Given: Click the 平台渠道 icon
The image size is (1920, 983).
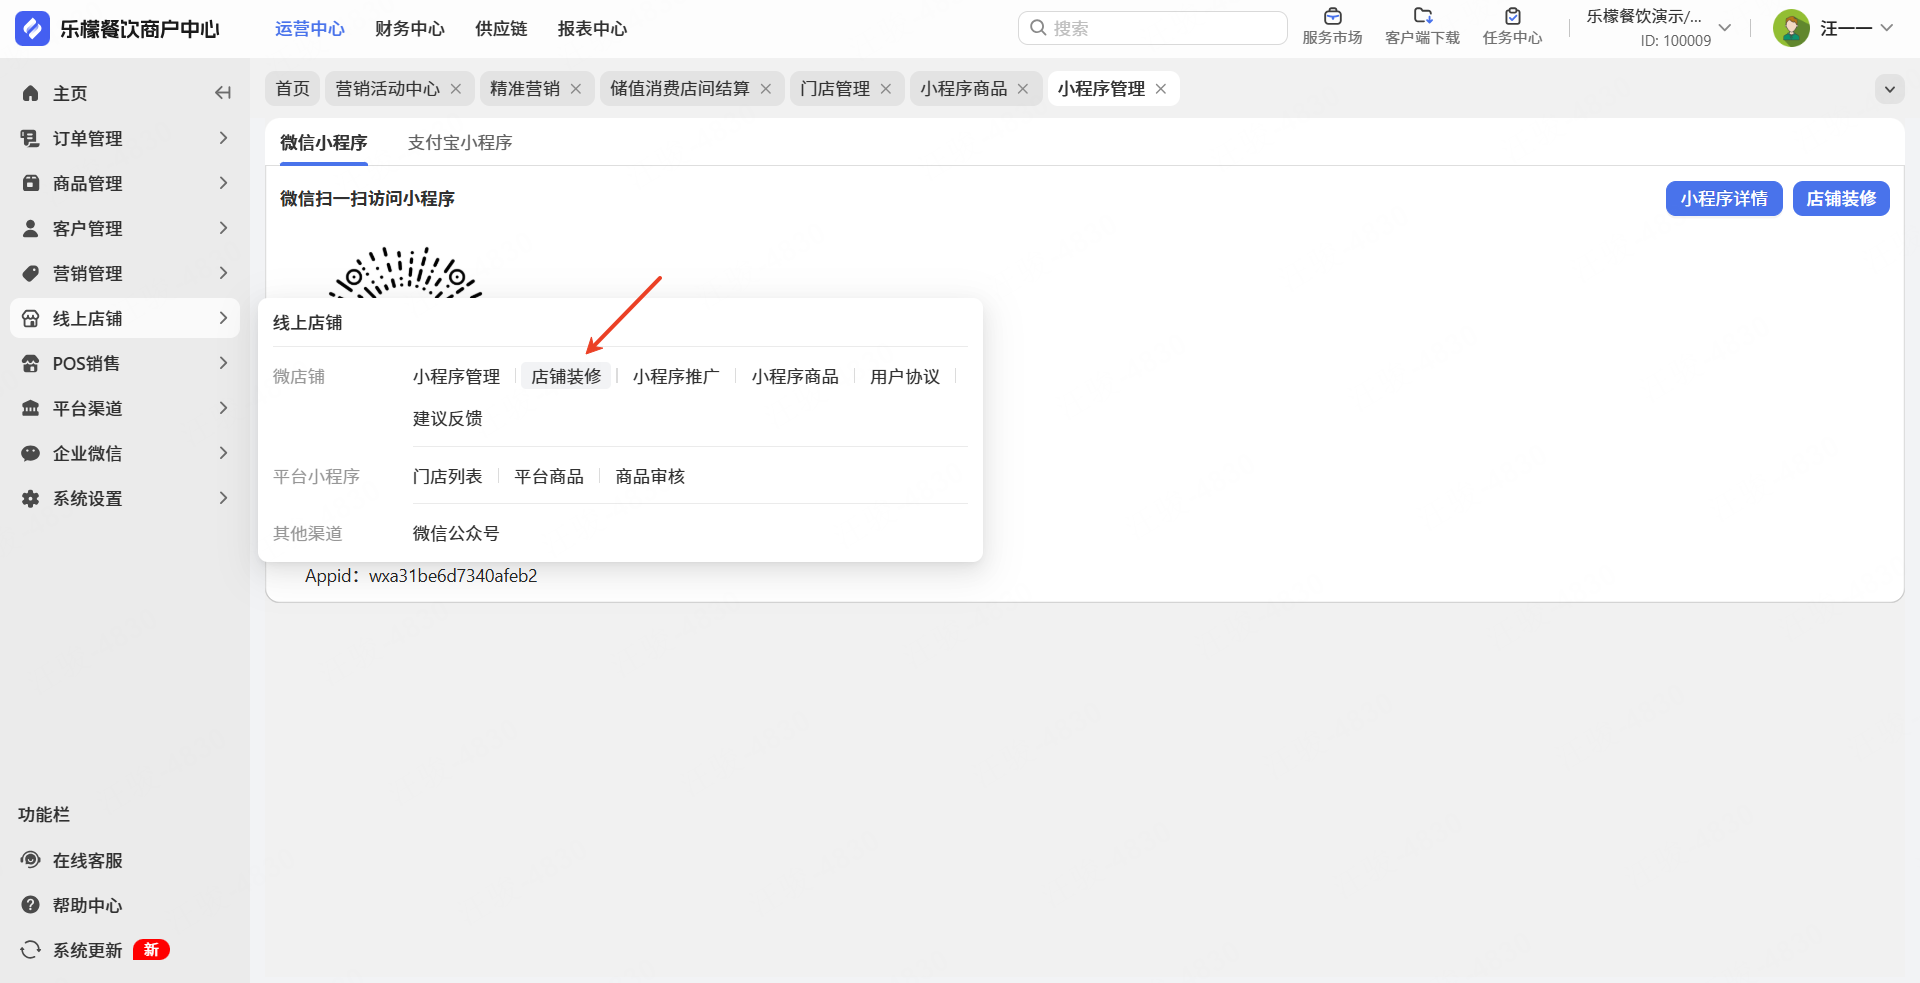Looking at the screenshot, I should coord(31,408).
